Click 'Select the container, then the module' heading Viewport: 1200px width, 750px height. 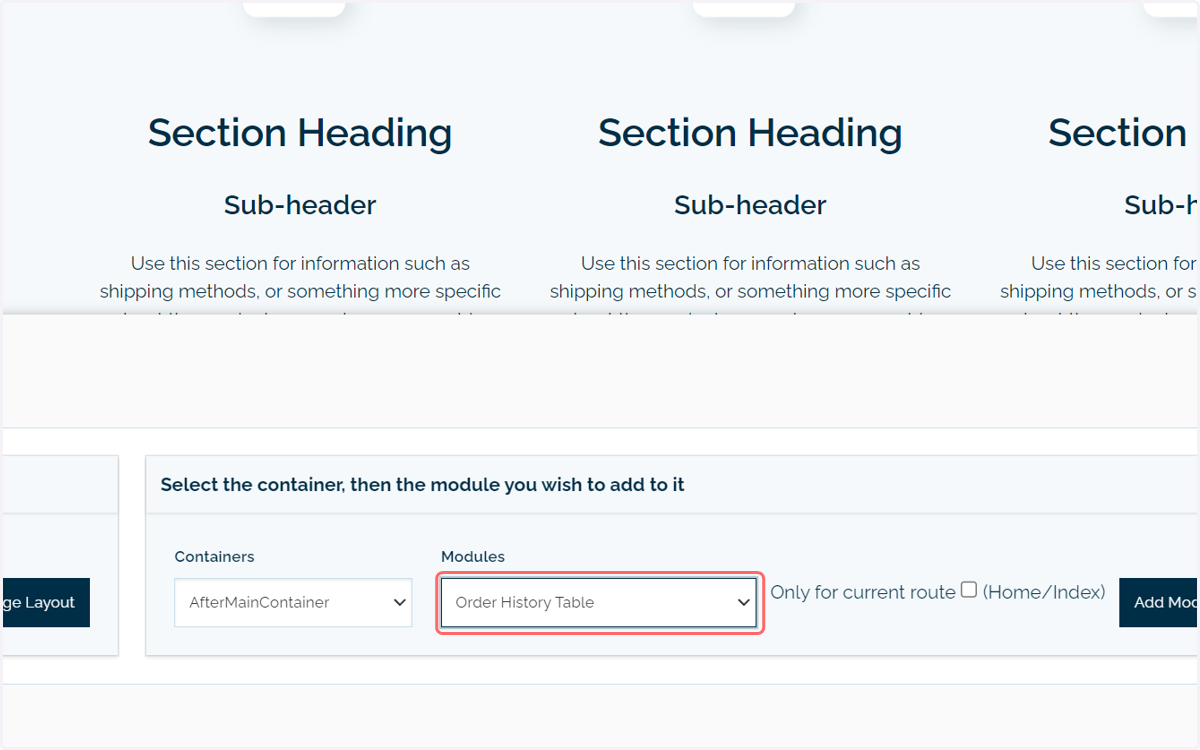pyautogui.click(x=422, y=484)
